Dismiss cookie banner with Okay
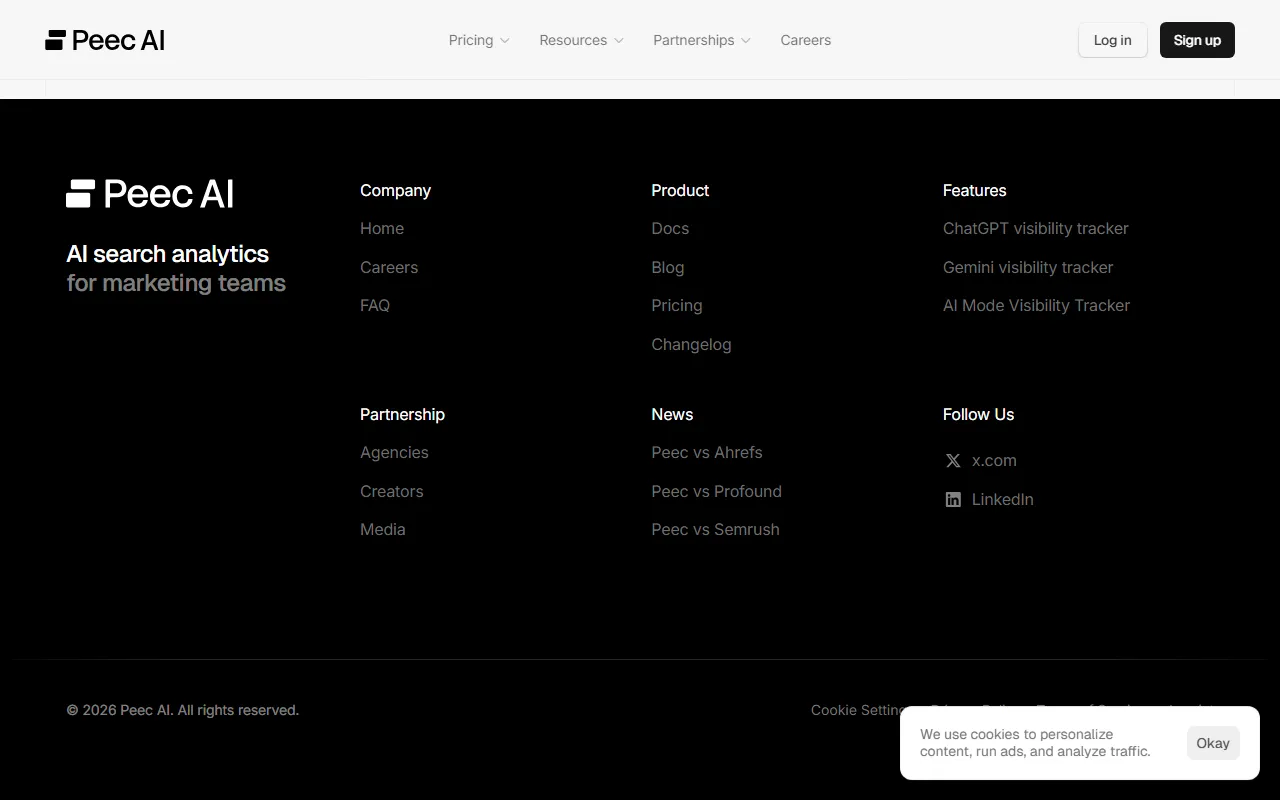1280x800 pixels. tap(1212, 743)
